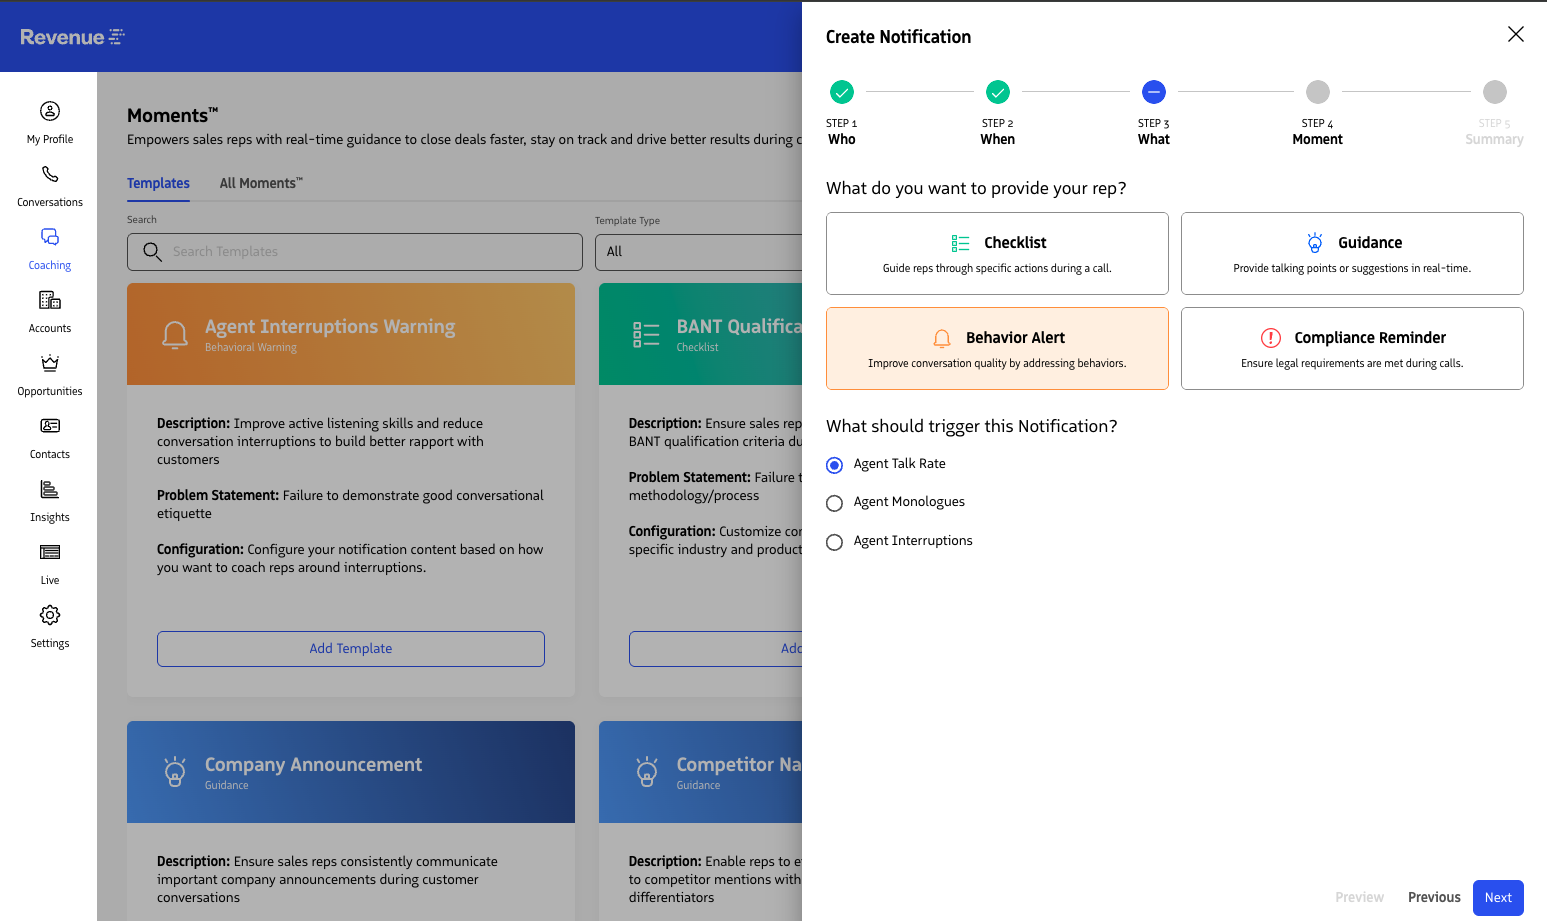
Task: Select Agent Monologues trigger option
Action: [x=835, y=503]
